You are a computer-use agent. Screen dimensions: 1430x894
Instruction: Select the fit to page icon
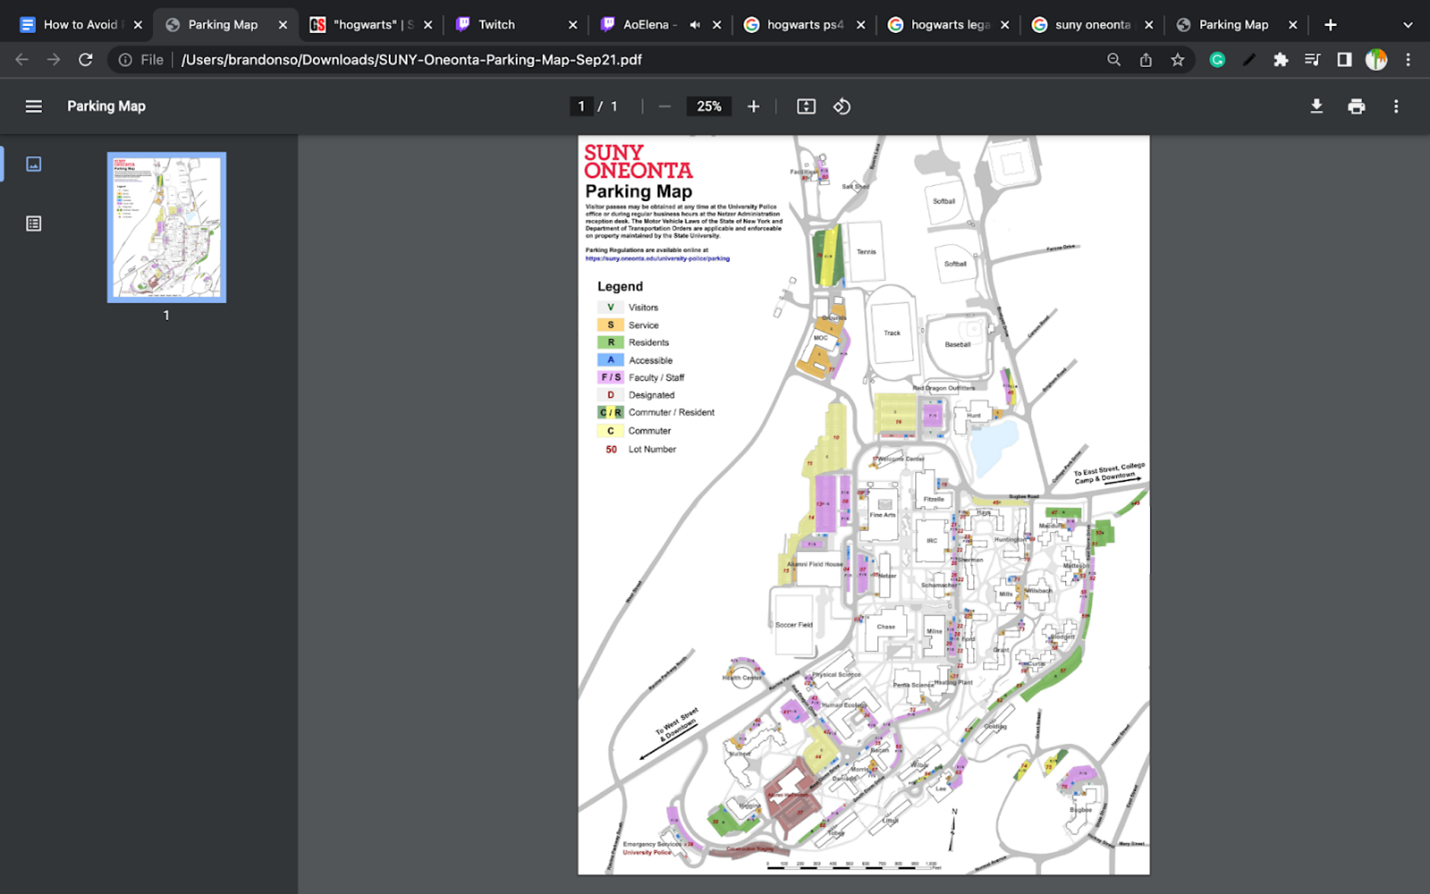(x=806, y=106)
